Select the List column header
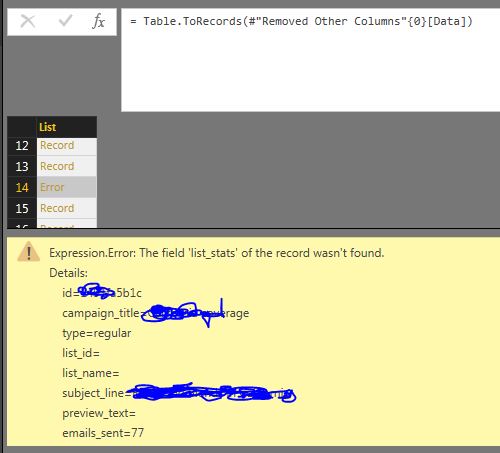This screenshot has width=500, height=453. pyautogui.click(x=67, y=127)
